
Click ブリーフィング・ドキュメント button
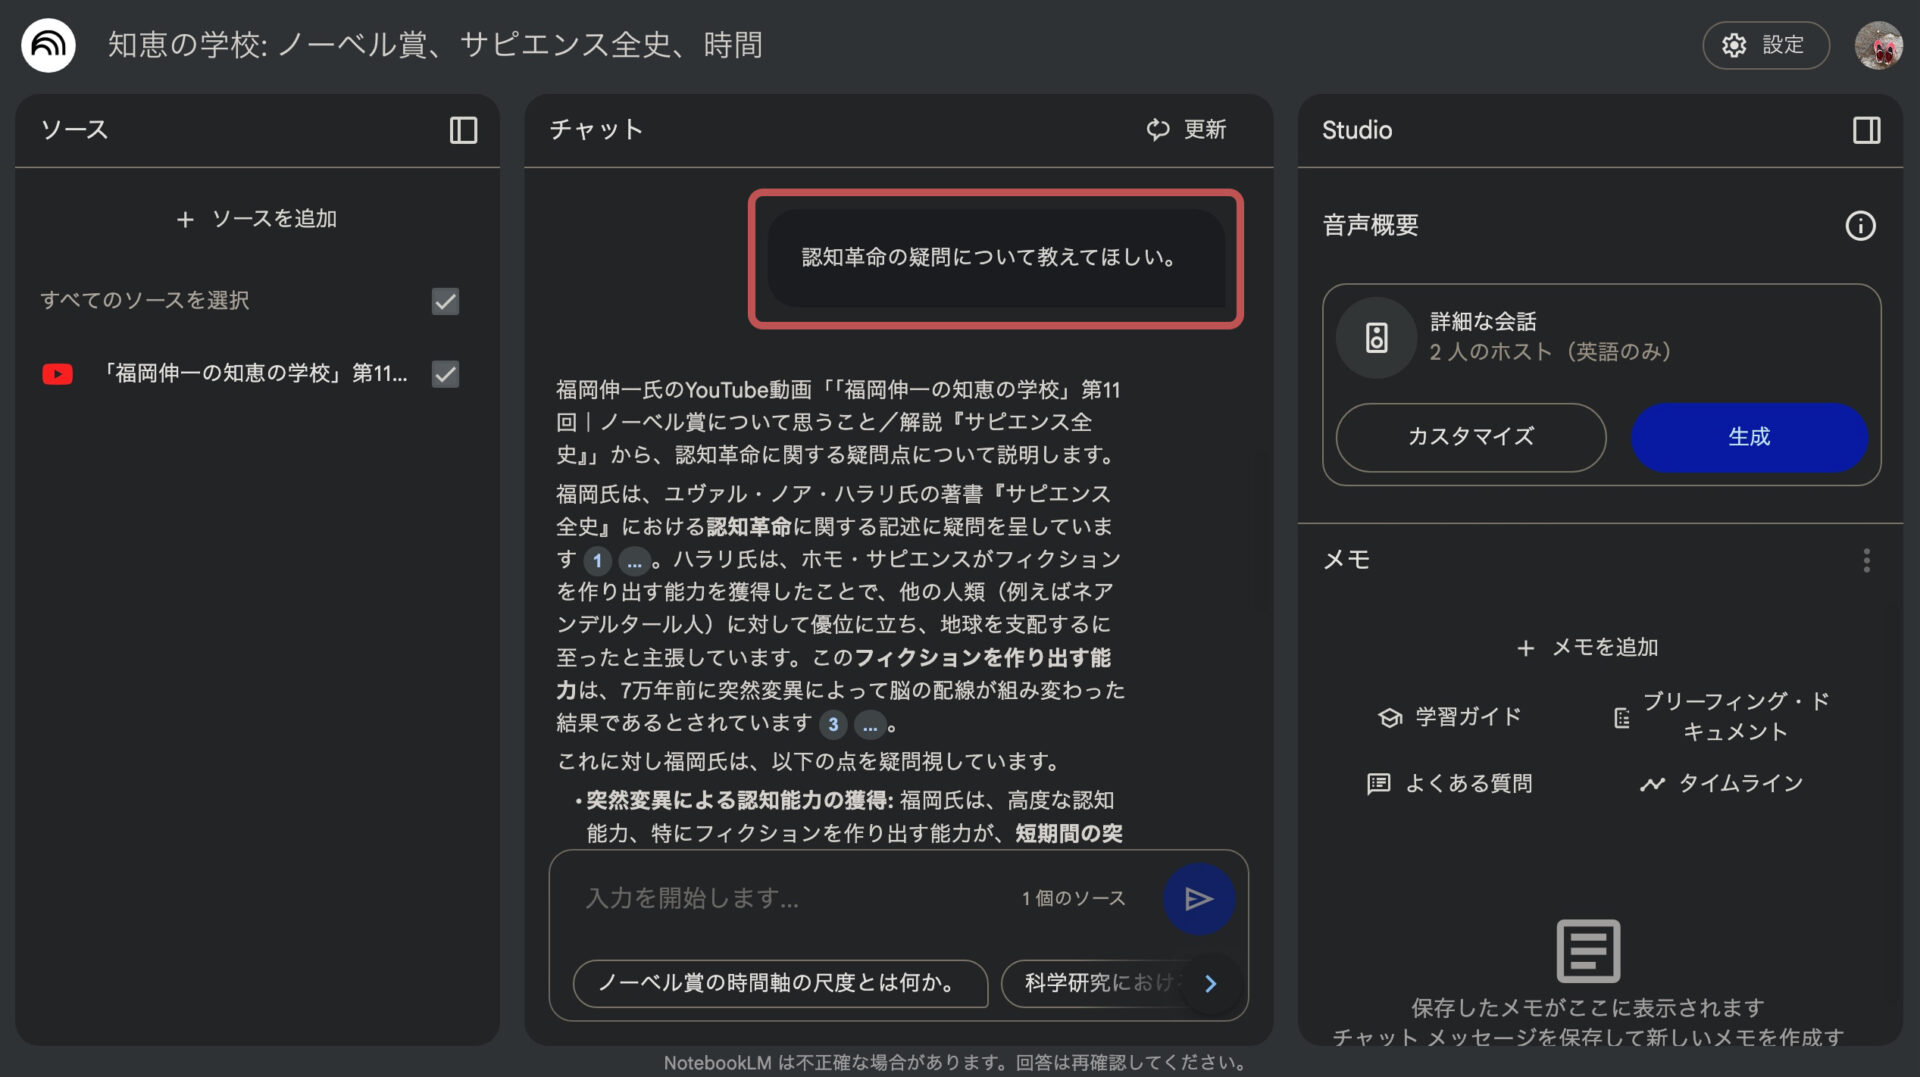[x=1722, y=716]
